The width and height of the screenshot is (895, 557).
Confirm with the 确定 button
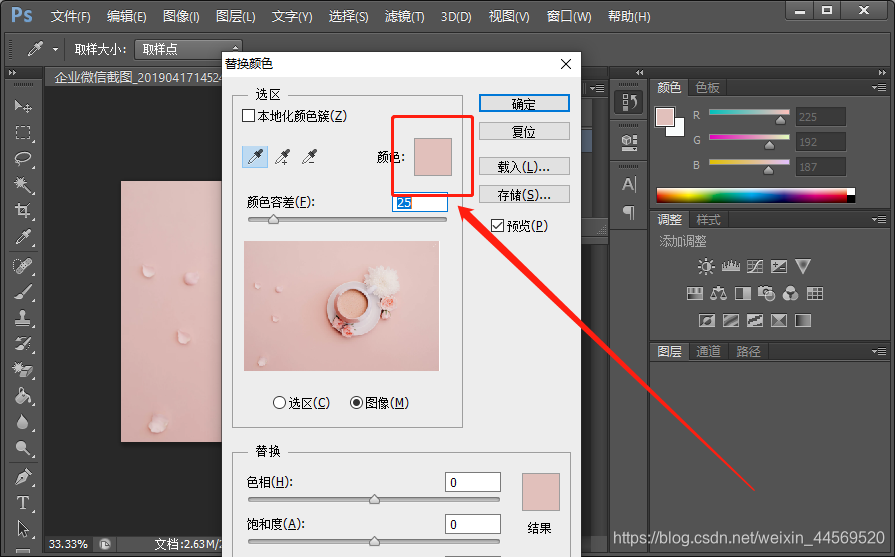[524, 103]
